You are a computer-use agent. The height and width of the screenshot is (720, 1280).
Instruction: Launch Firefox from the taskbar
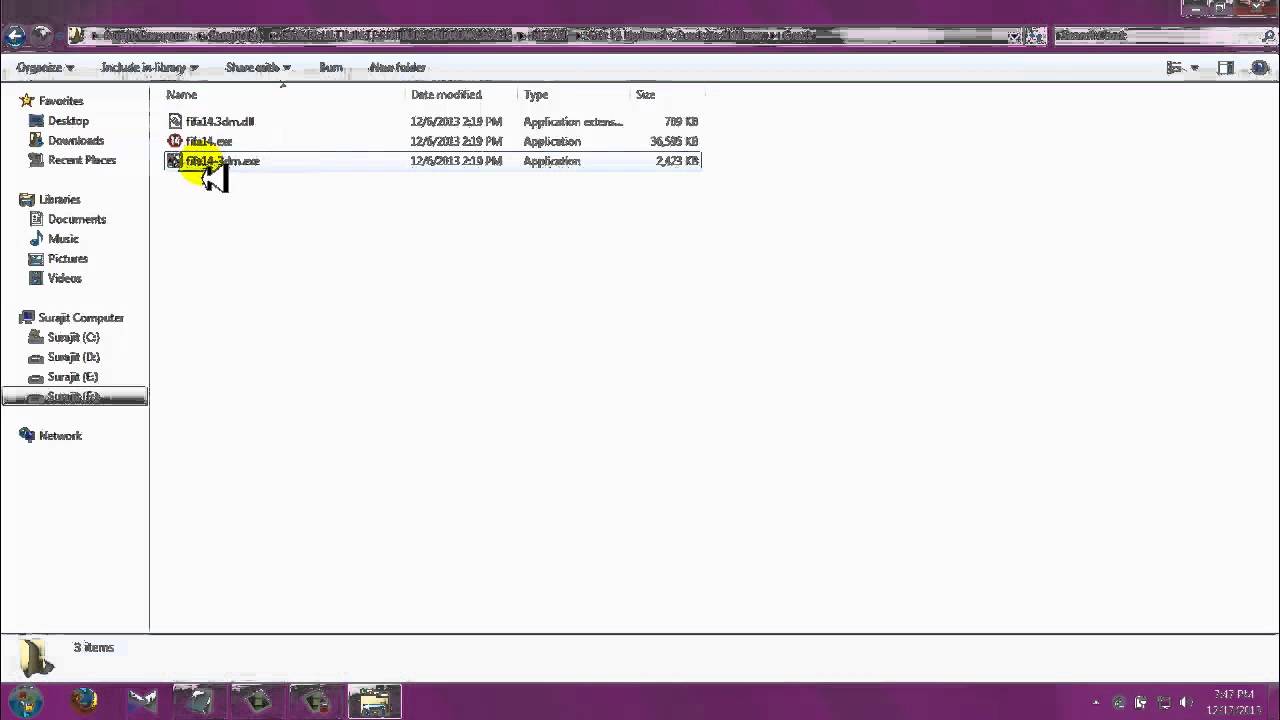(85, 702)
